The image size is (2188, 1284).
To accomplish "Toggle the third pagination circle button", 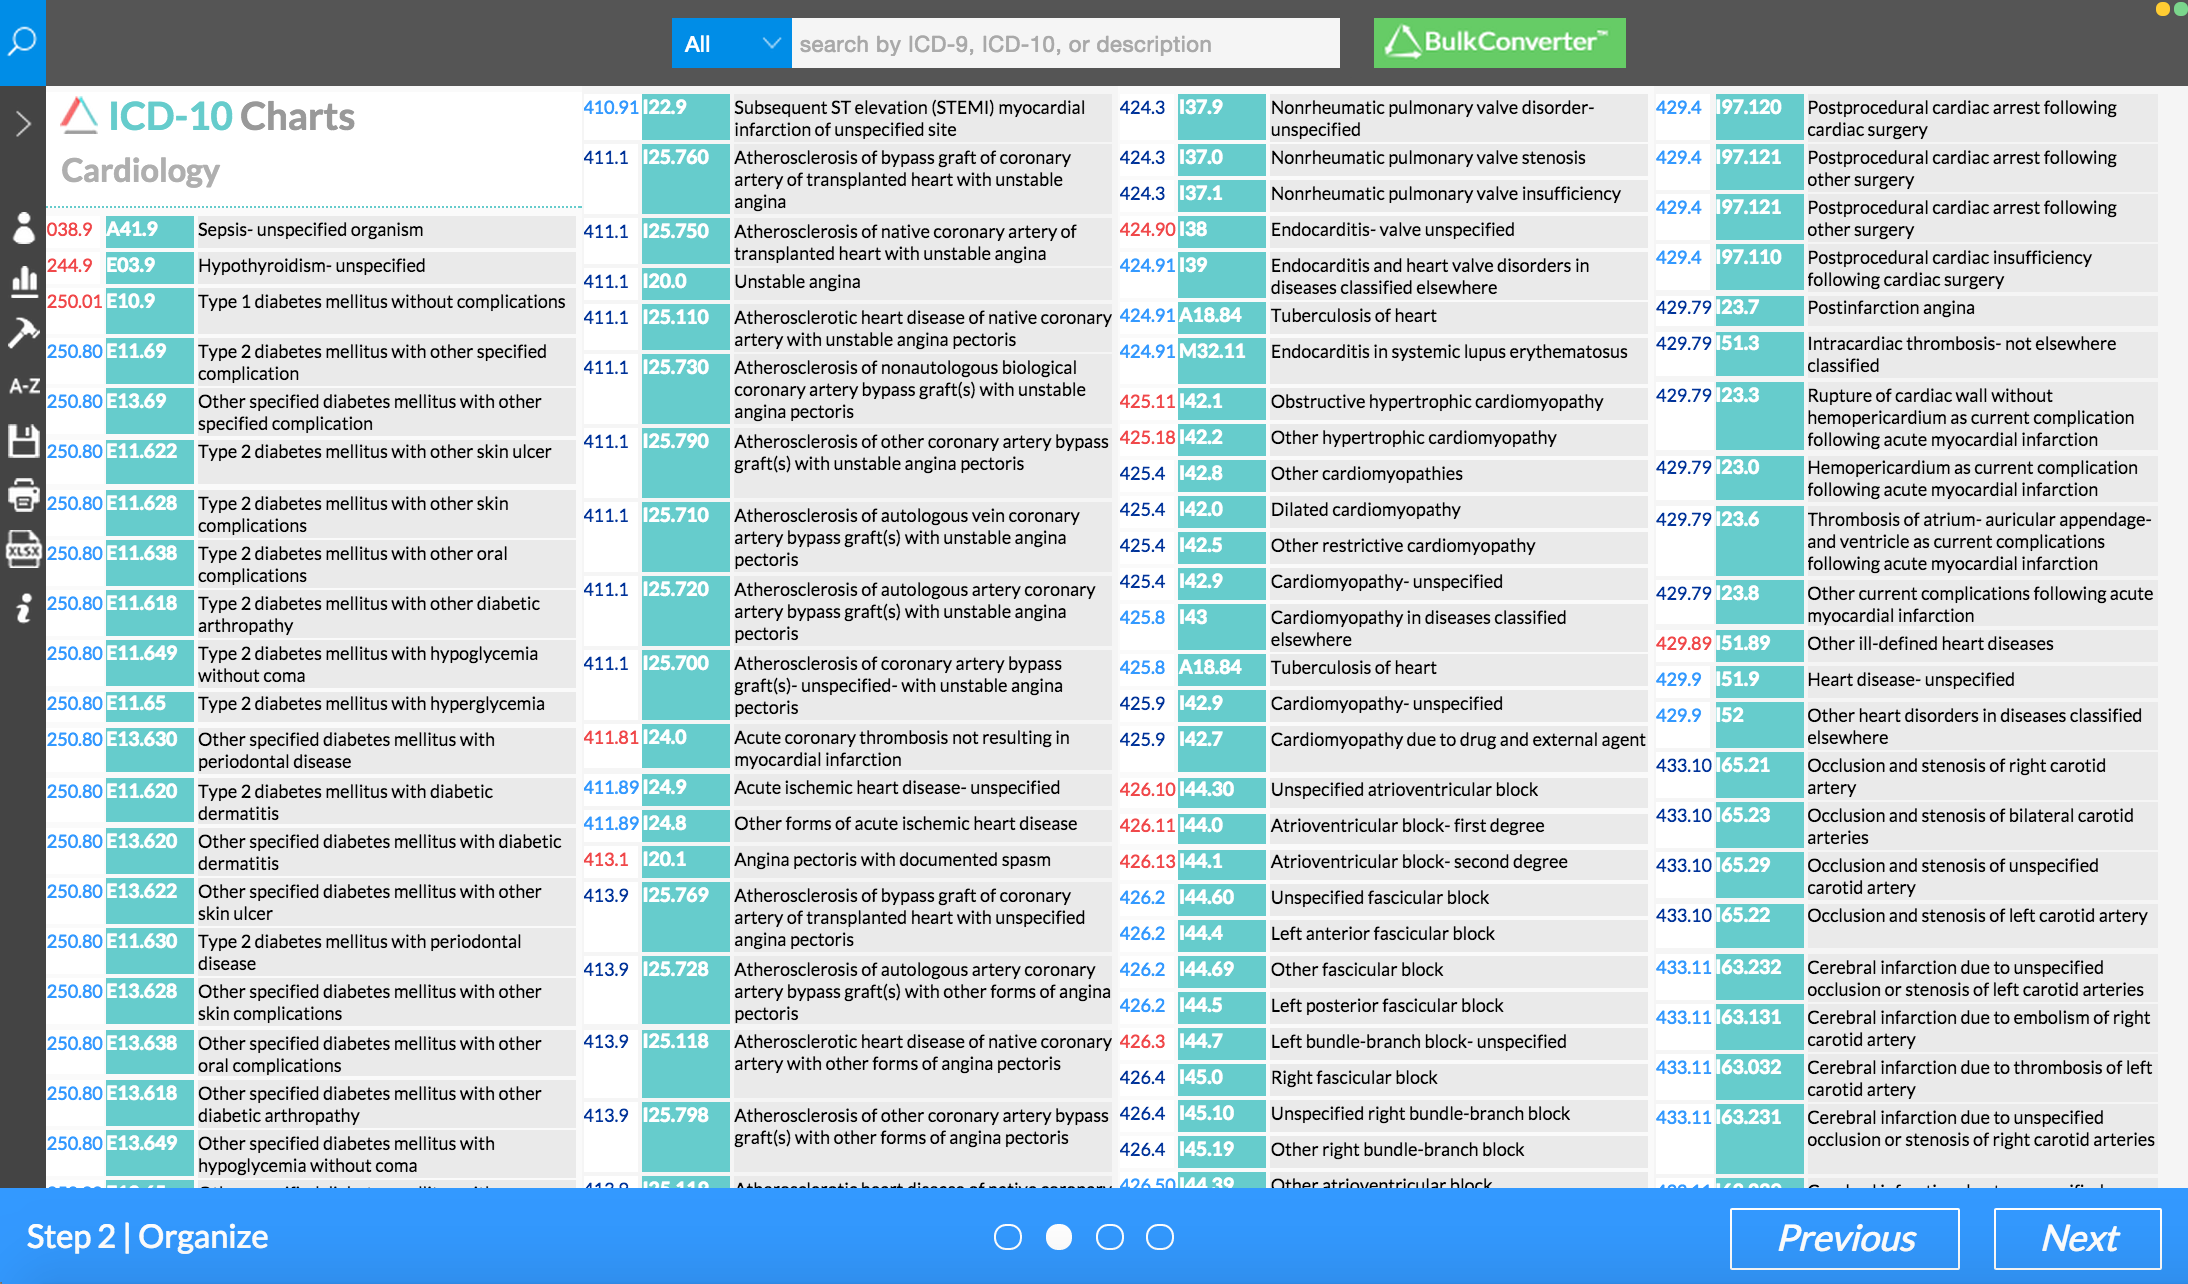I will pyautogui.click(x=1111, y=1238).
